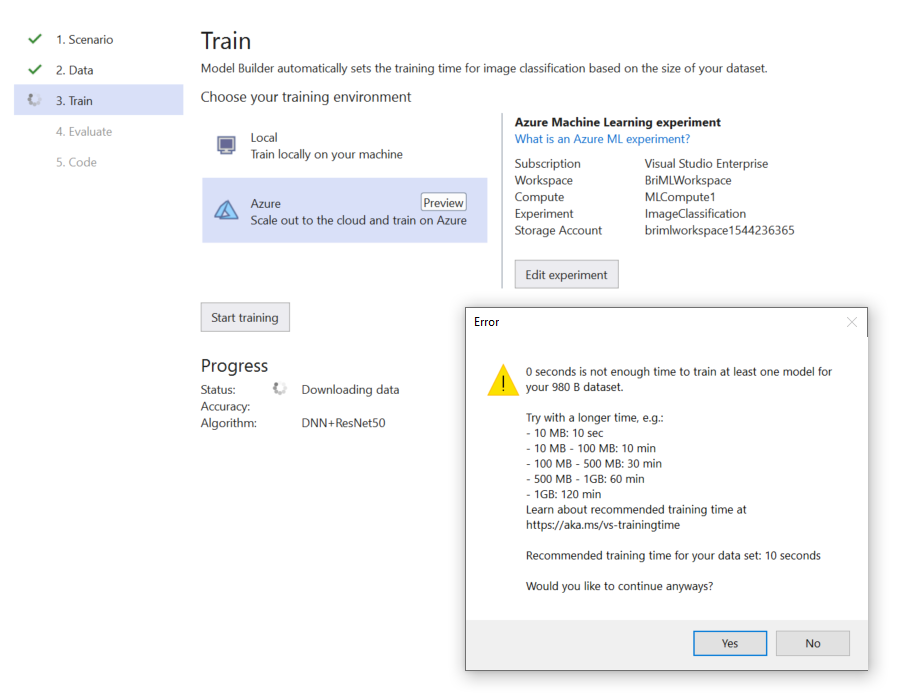The width and height of the screenshot is (902, 697).
Task: Click the 'brimlworkspace1544236365' storage account value
Action: [719, 230]
